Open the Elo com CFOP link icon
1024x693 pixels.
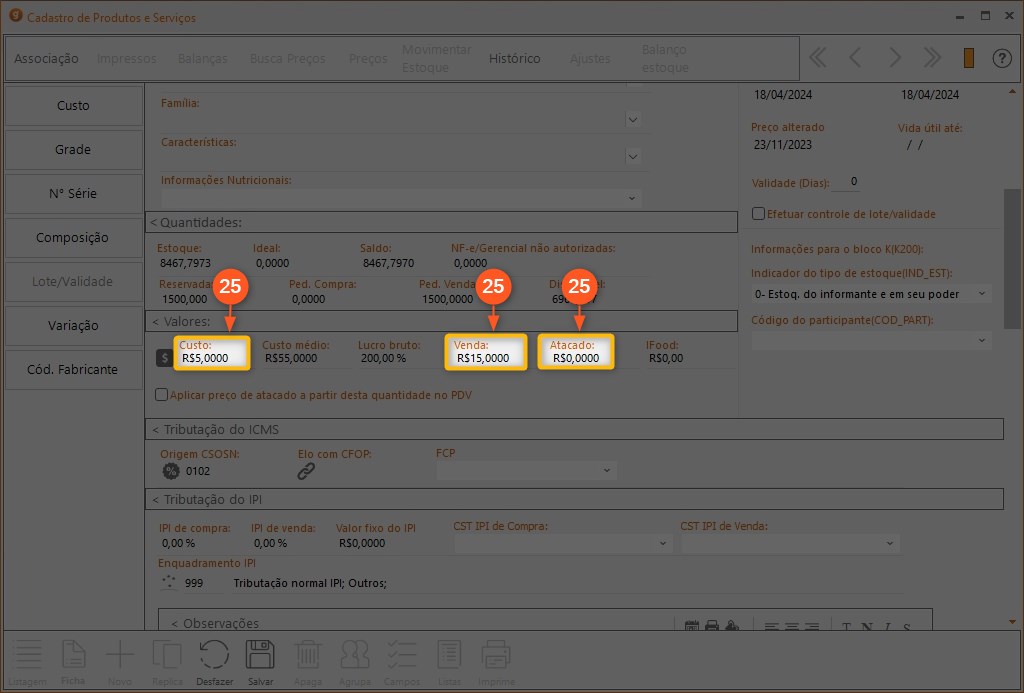[307, 471]
